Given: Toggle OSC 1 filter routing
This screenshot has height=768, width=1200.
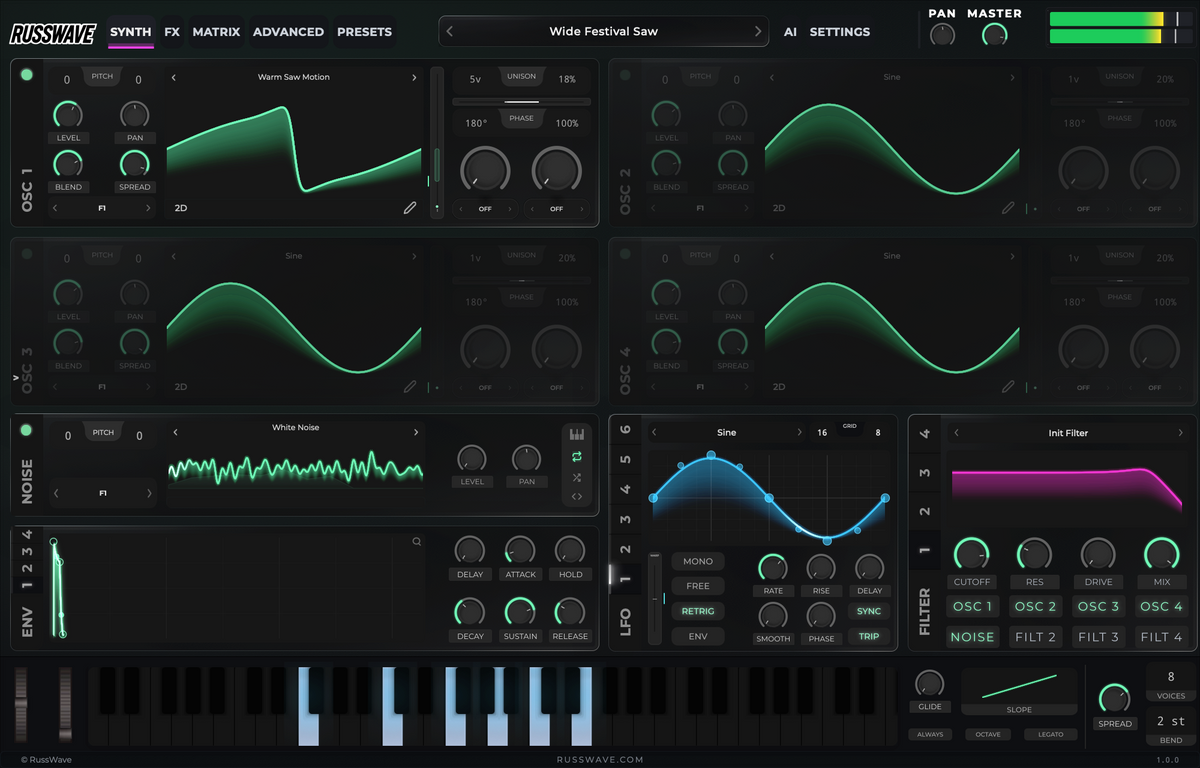Looking at the screenshot, I should click(973, 606).
